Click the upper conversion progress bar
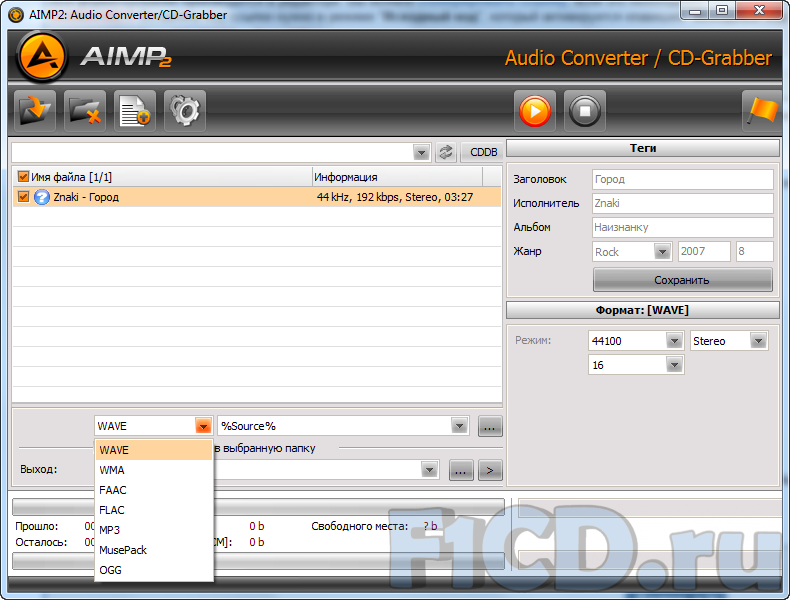 (x=258, y=507)
